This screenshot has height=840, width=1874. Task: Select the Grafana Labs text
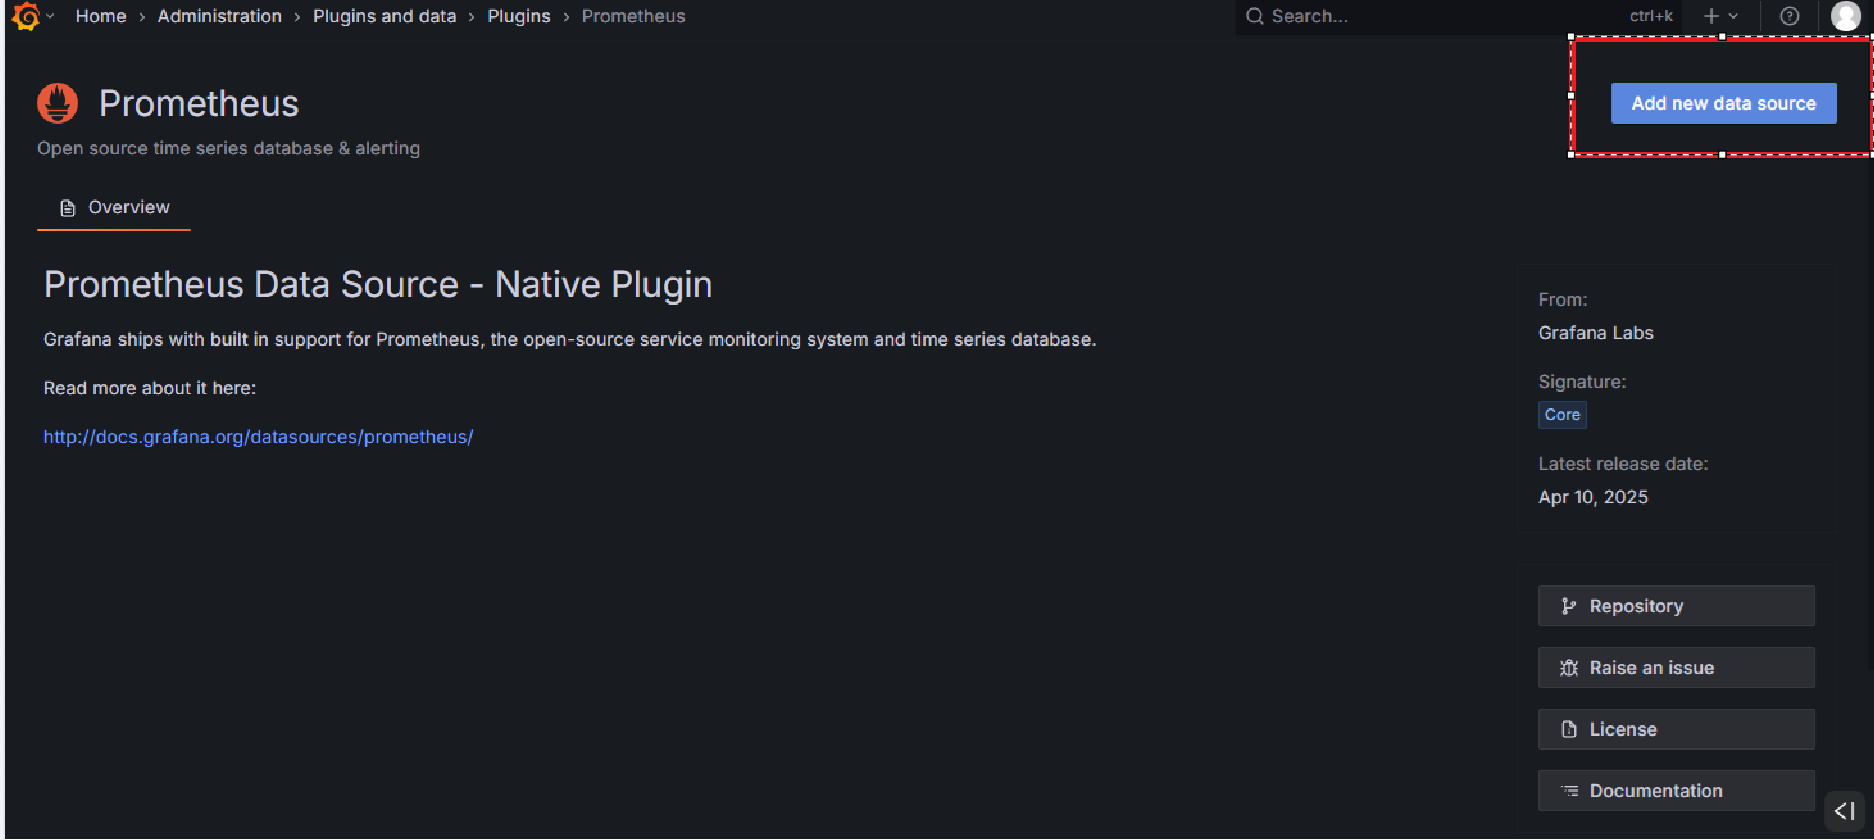[1596, 333]
